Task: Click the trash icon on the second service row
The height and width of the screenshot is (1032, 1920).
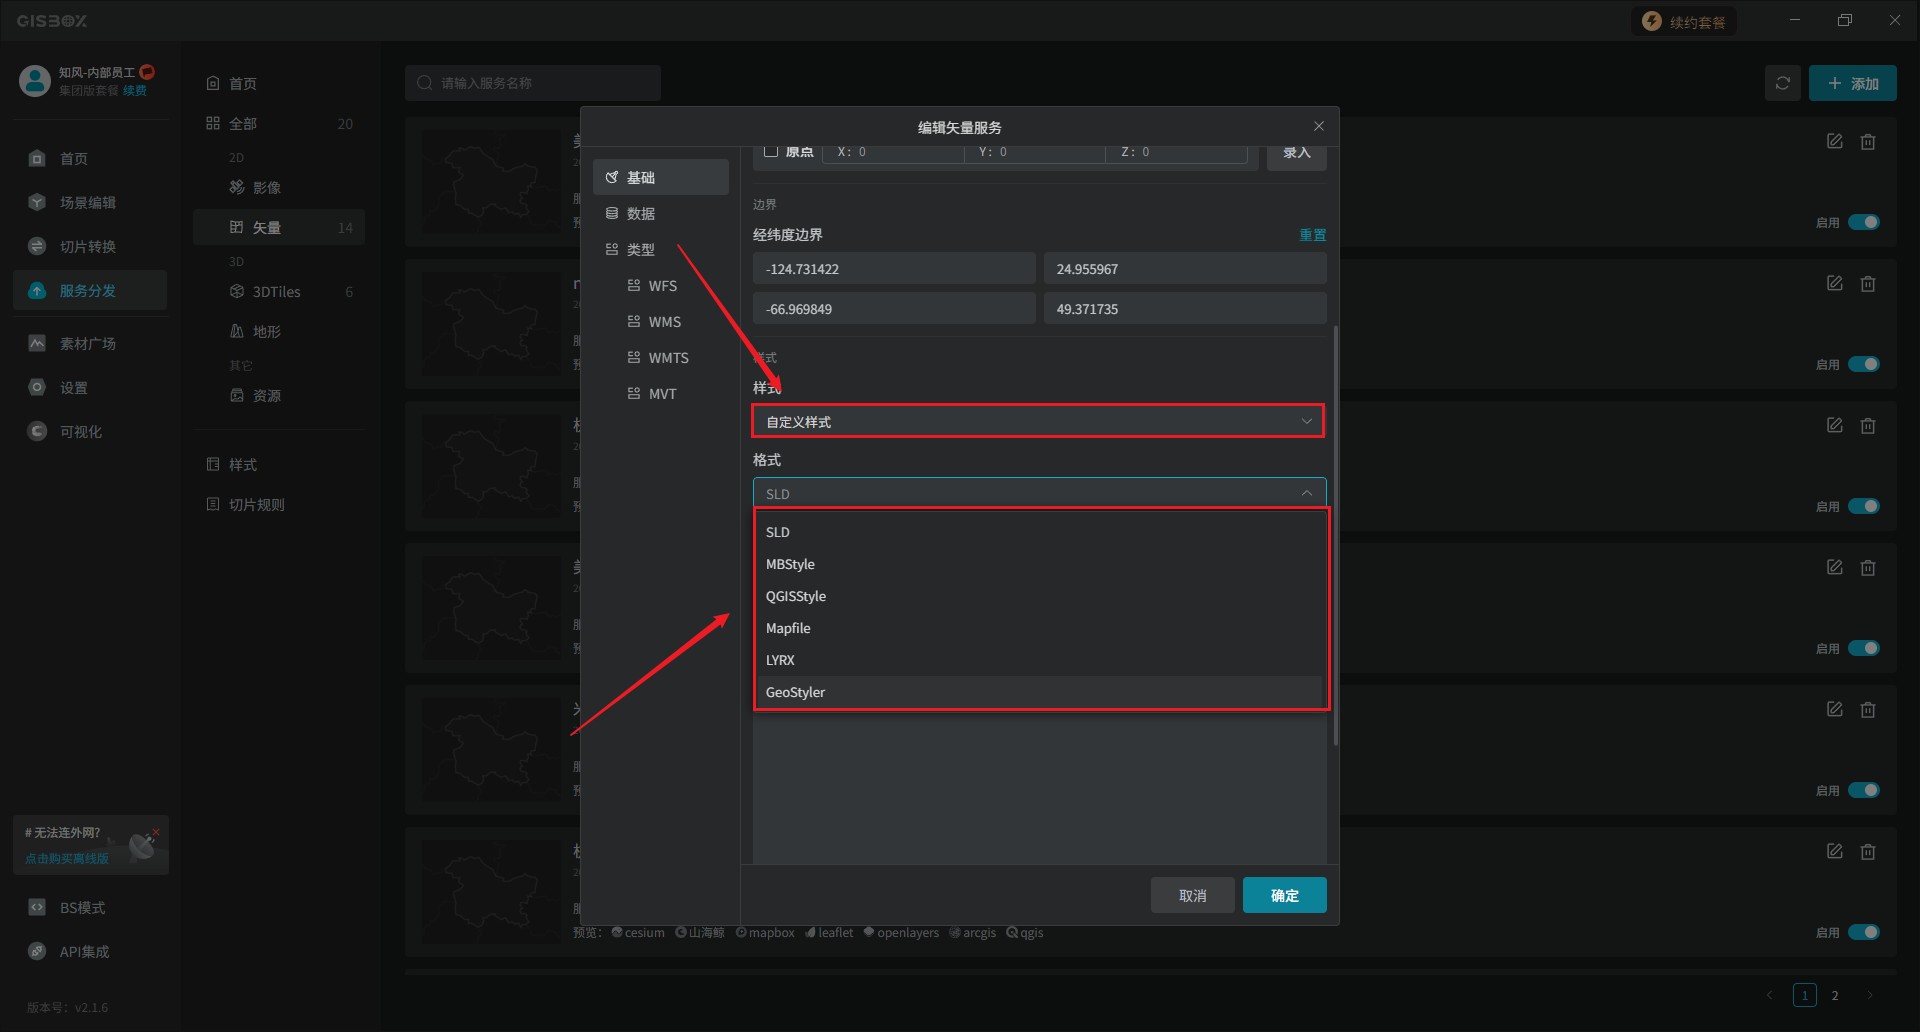Action: click(1867, 284)
